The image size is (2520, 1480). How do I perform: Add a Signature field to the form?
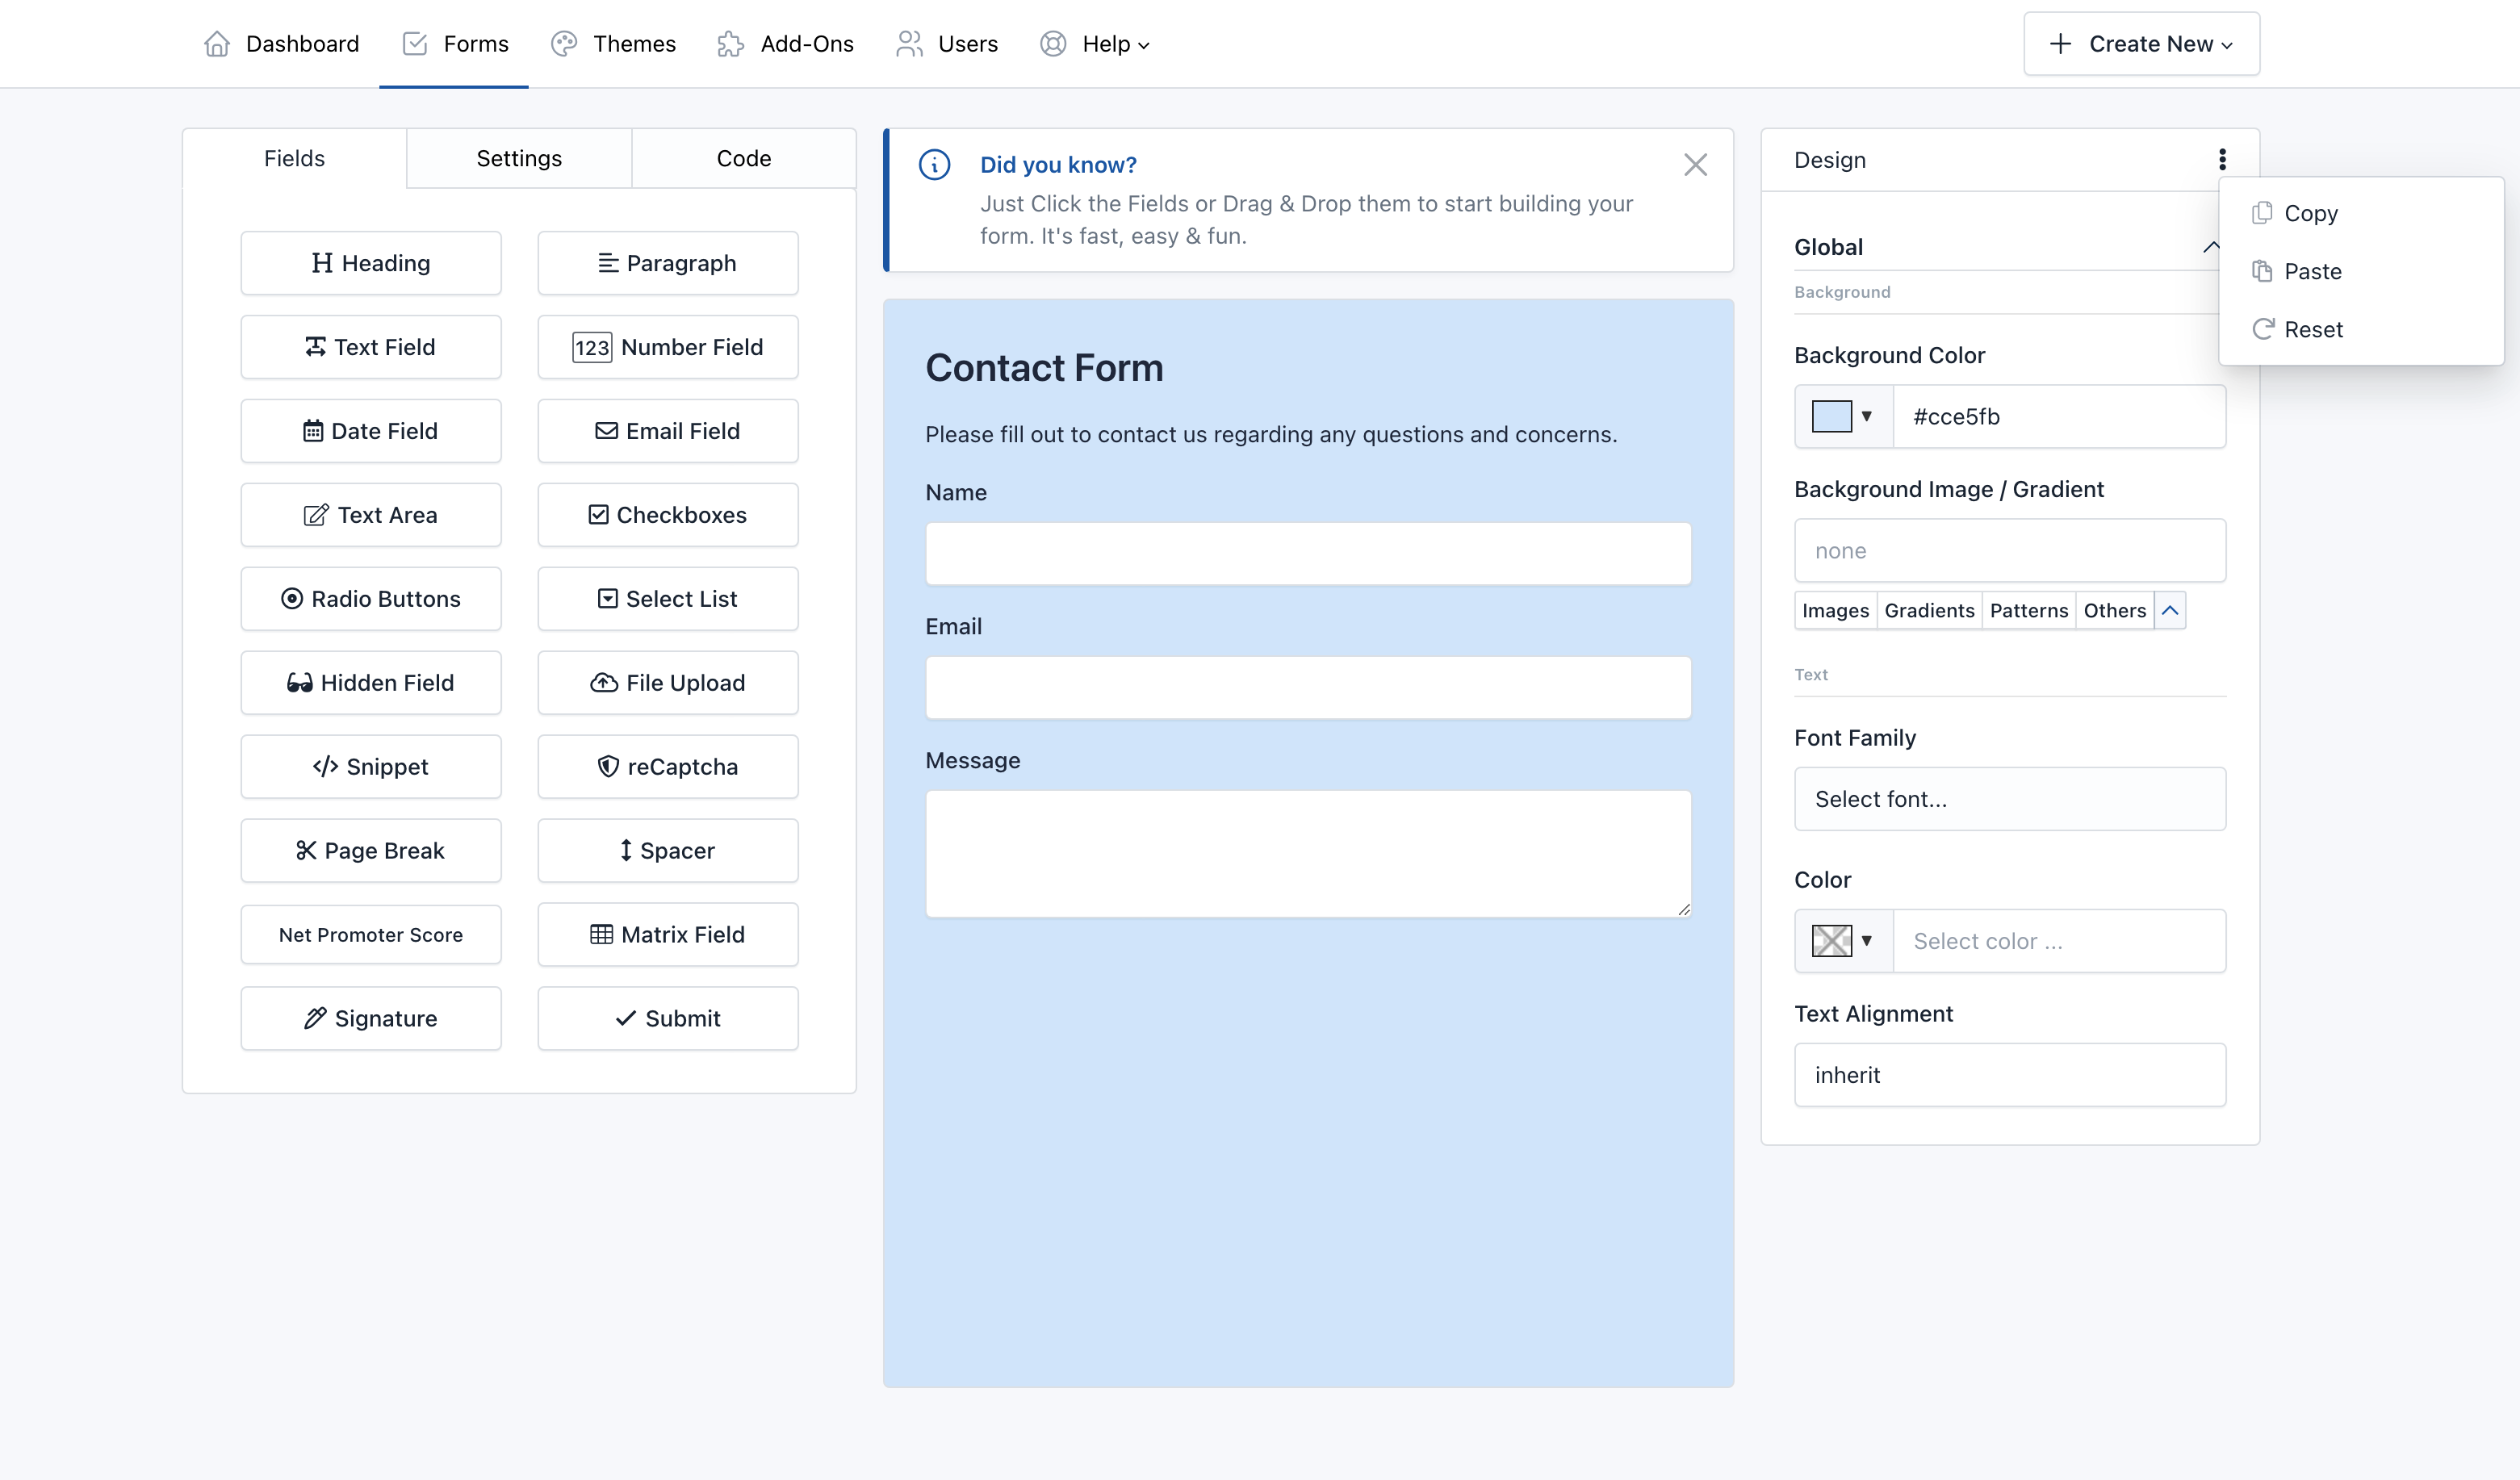pyautogui.click(x=370, y=1018)
